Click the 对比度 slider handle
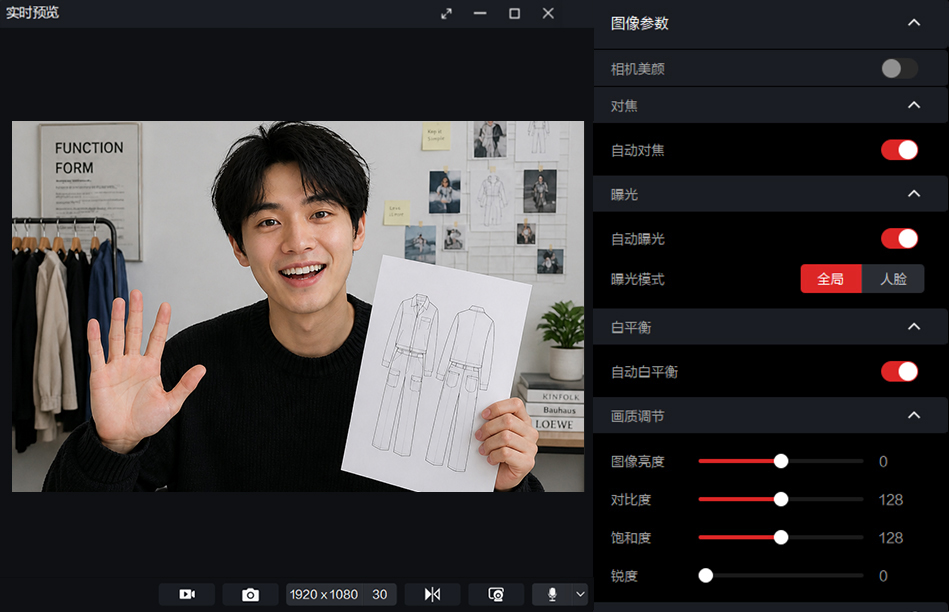This screenshot has height=612, width=949. (781, 499)
